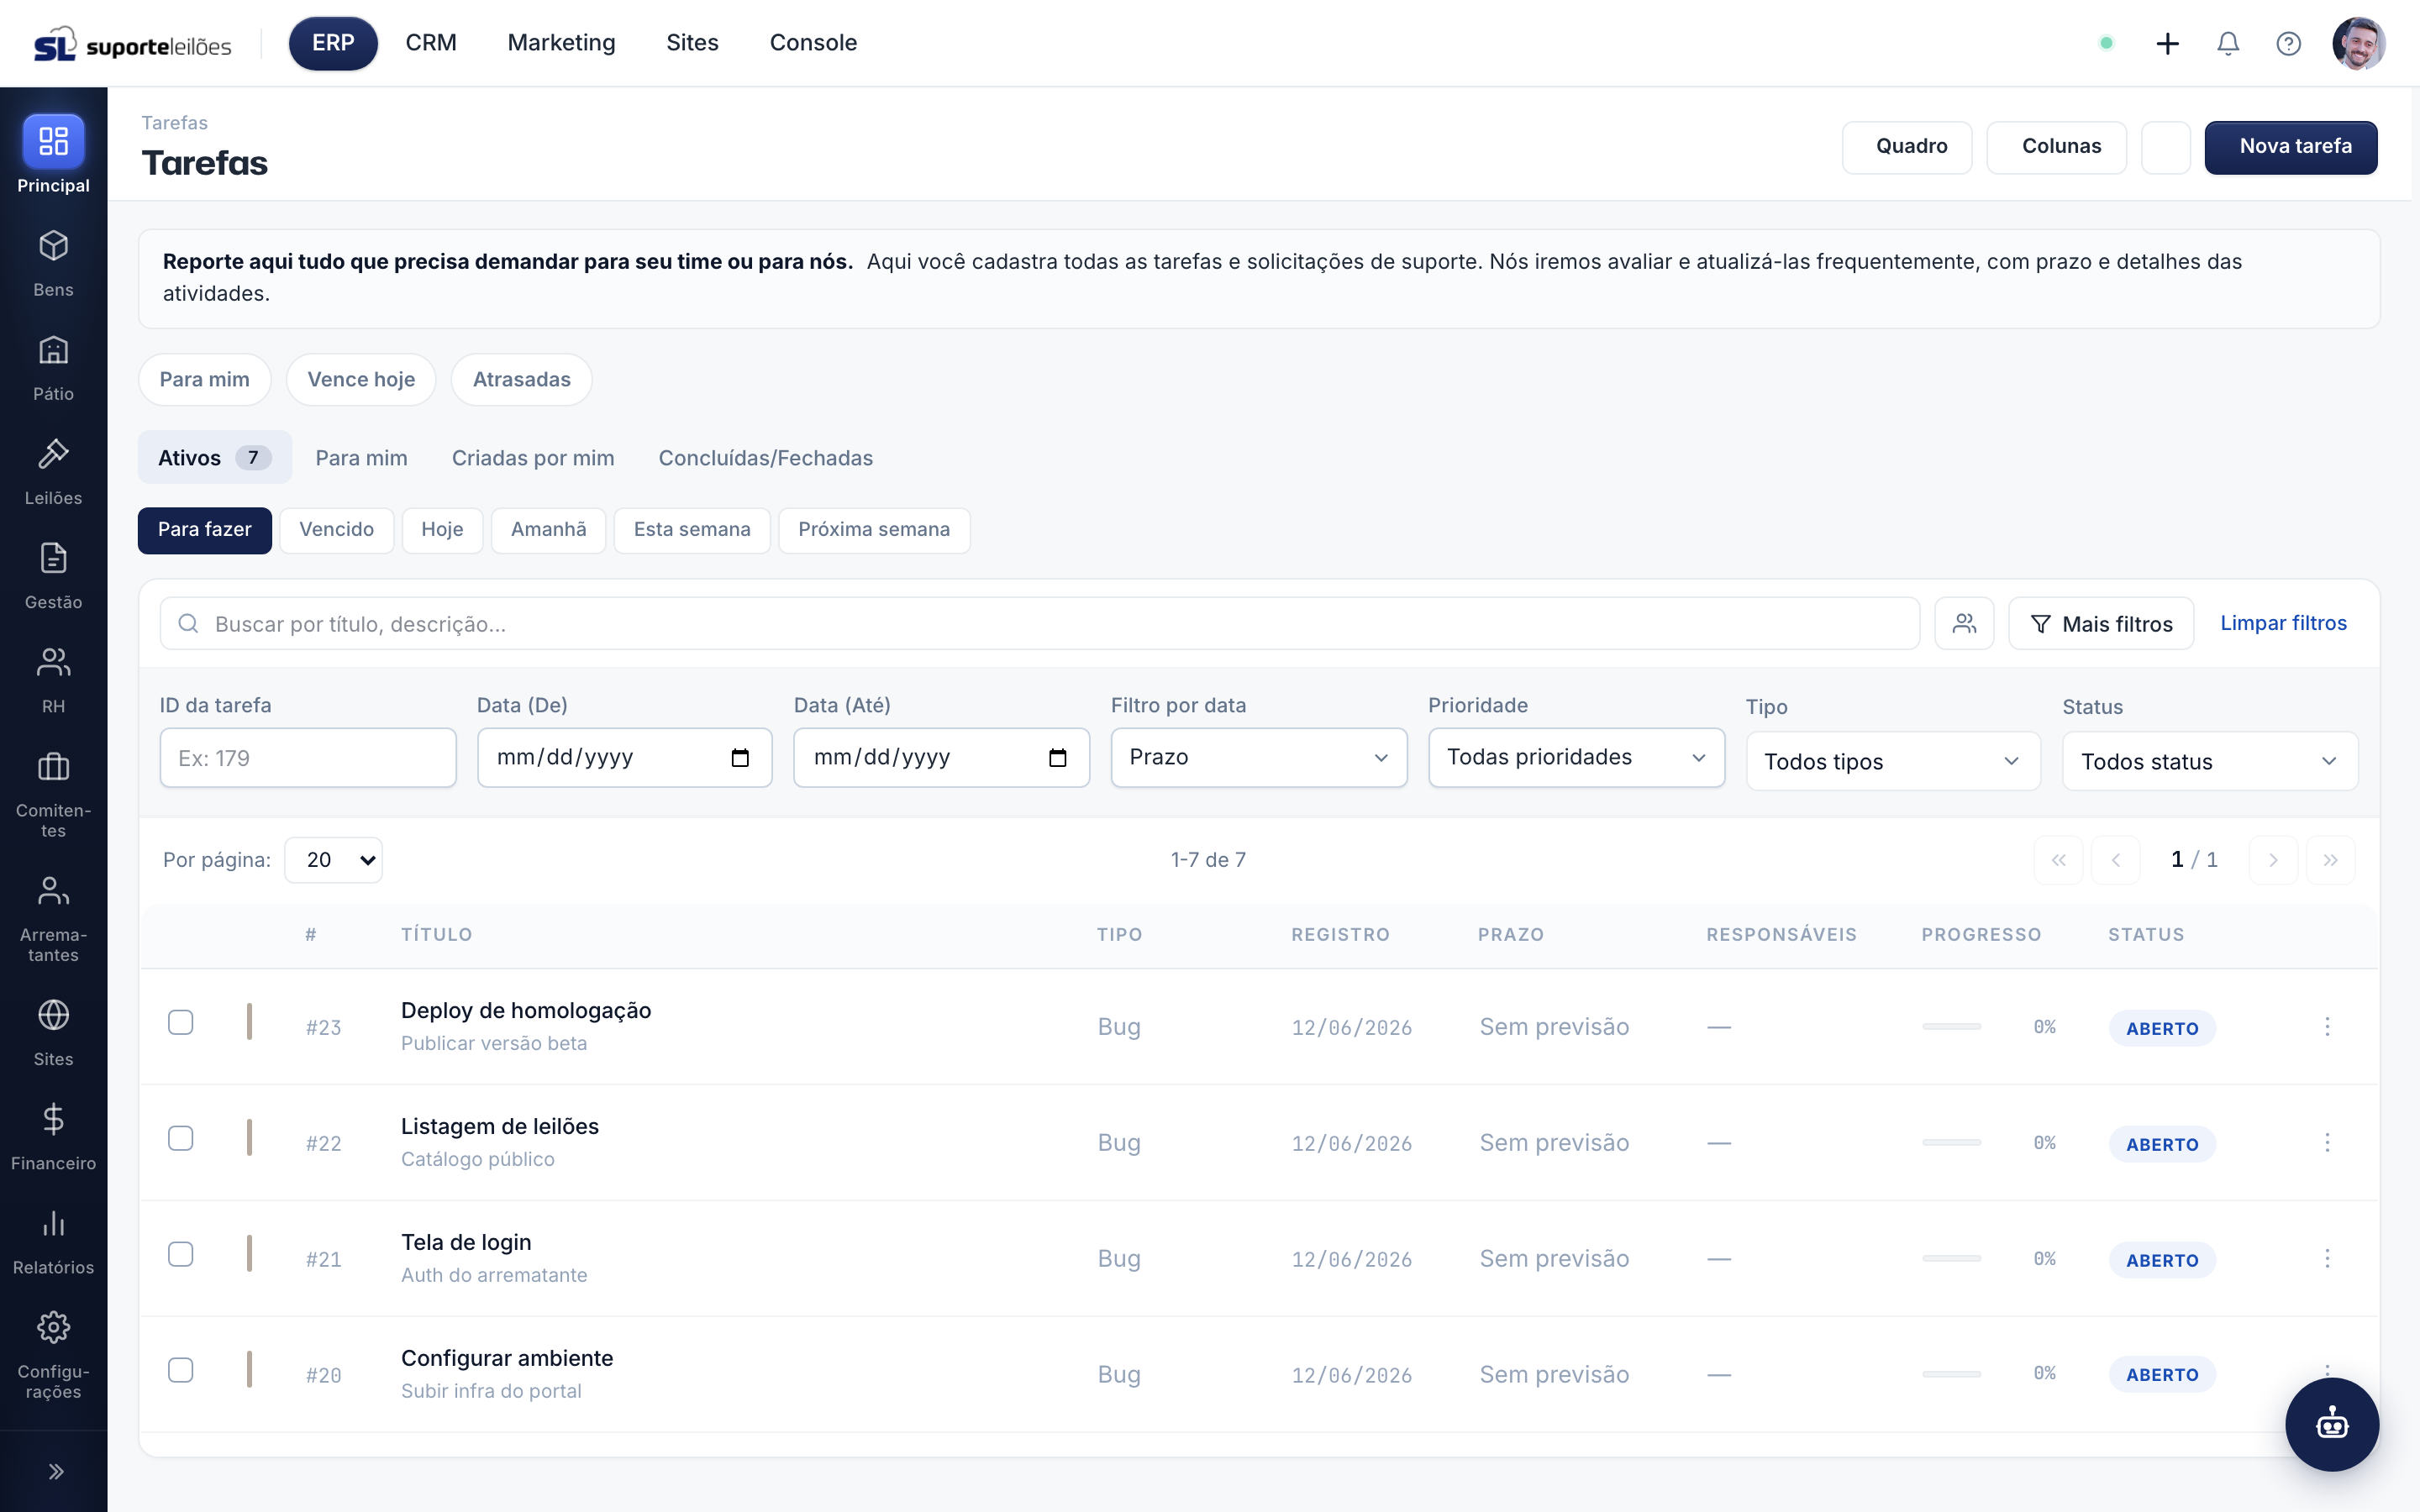Click the people filter icon beside search
This screenshot has width=2420, height=1512.
pyautogui.click(x=1964, y=623)
